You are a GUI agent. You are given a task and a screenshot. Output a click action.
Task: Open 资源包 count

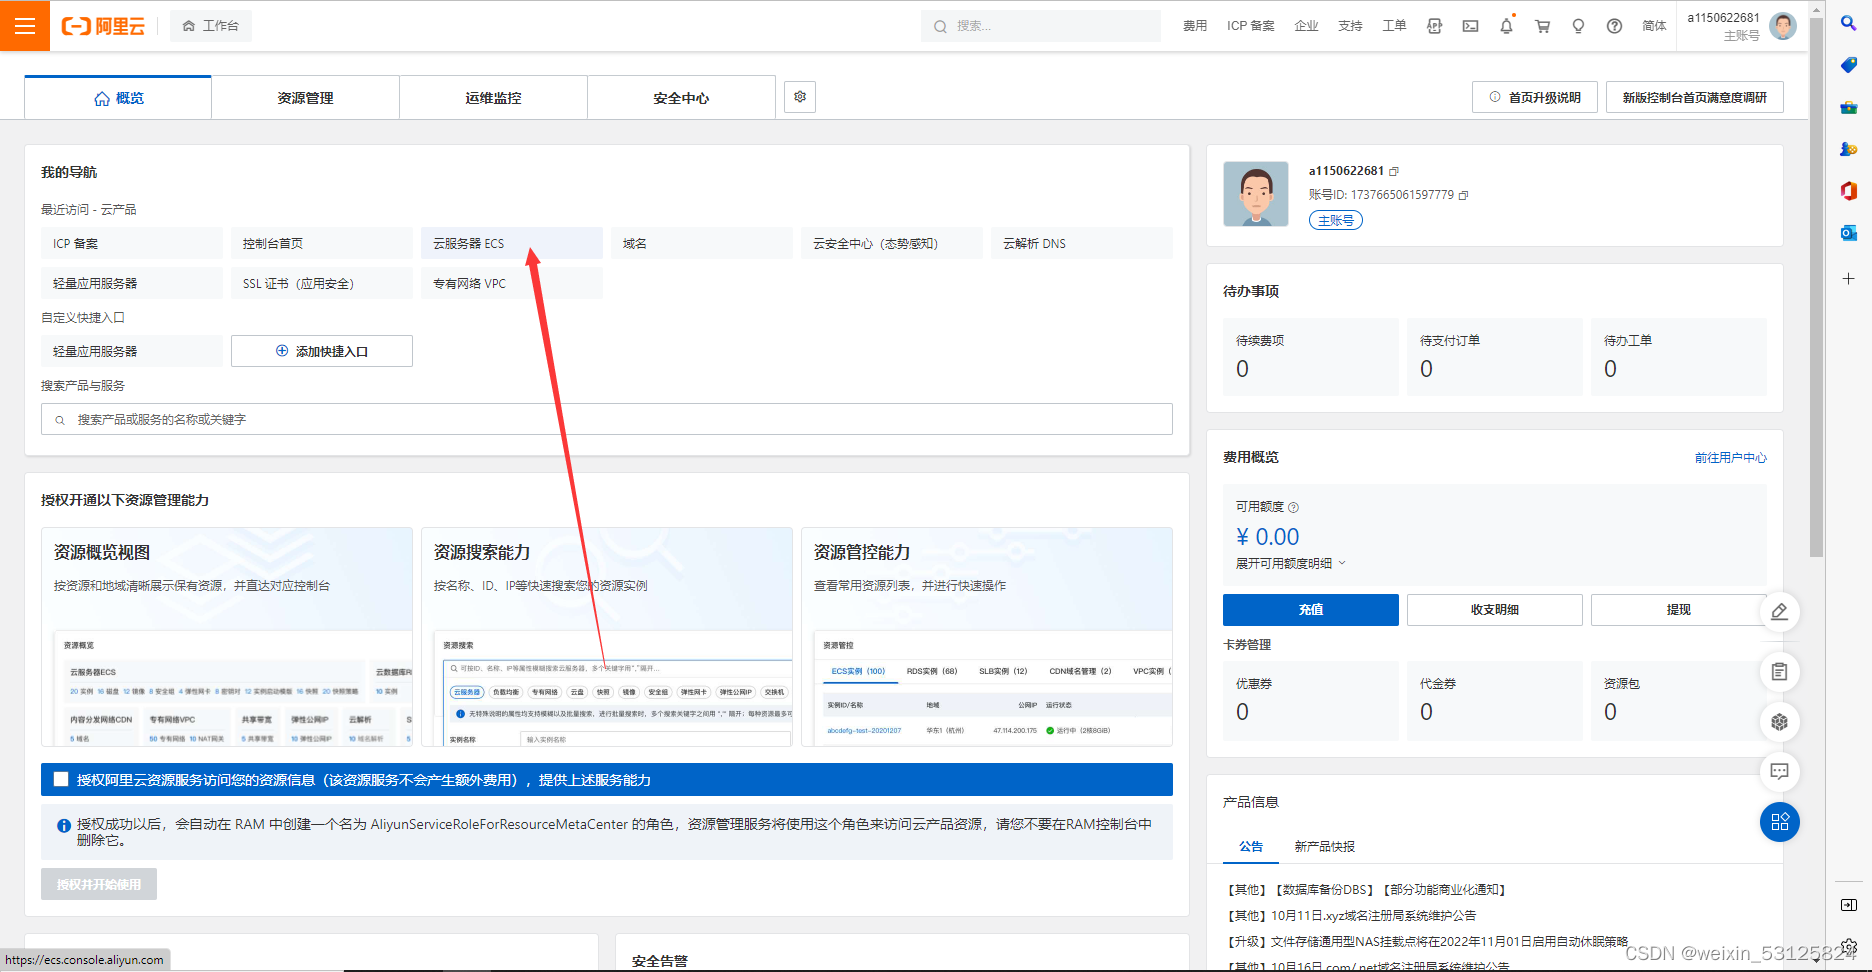1610,712
